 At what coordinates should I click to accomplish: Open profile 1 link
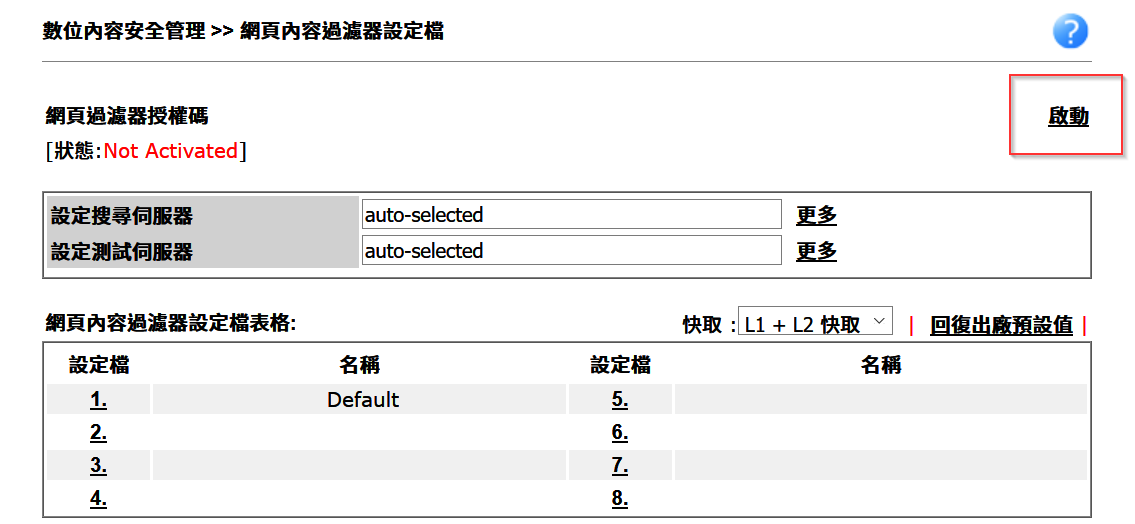(98, 400)
